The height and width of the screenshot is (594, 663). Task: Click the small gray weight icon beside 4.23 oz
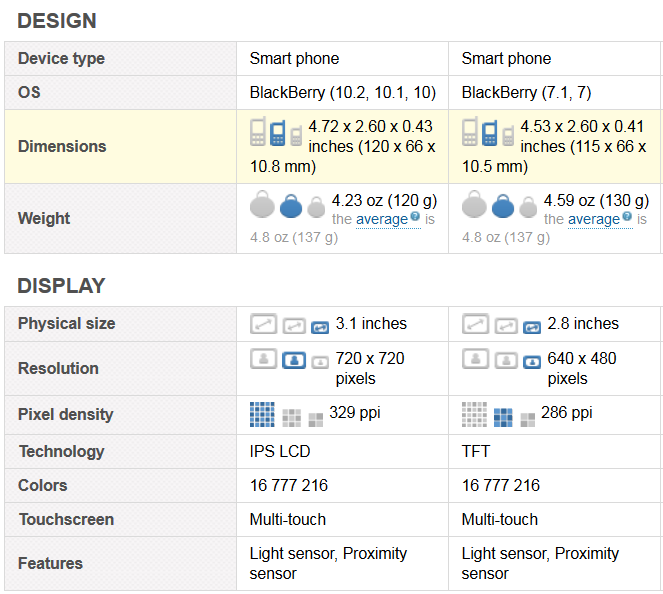click(x=316, y=208)
